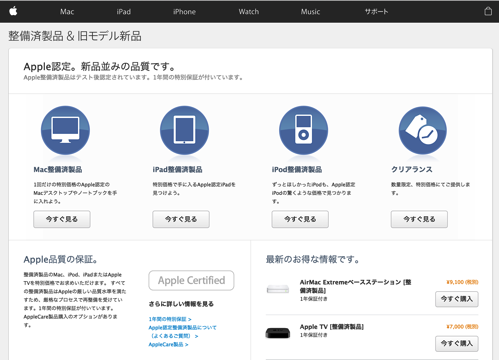Click the ¥7,000 price text
499x360 pixels.
tap(462, 327)
